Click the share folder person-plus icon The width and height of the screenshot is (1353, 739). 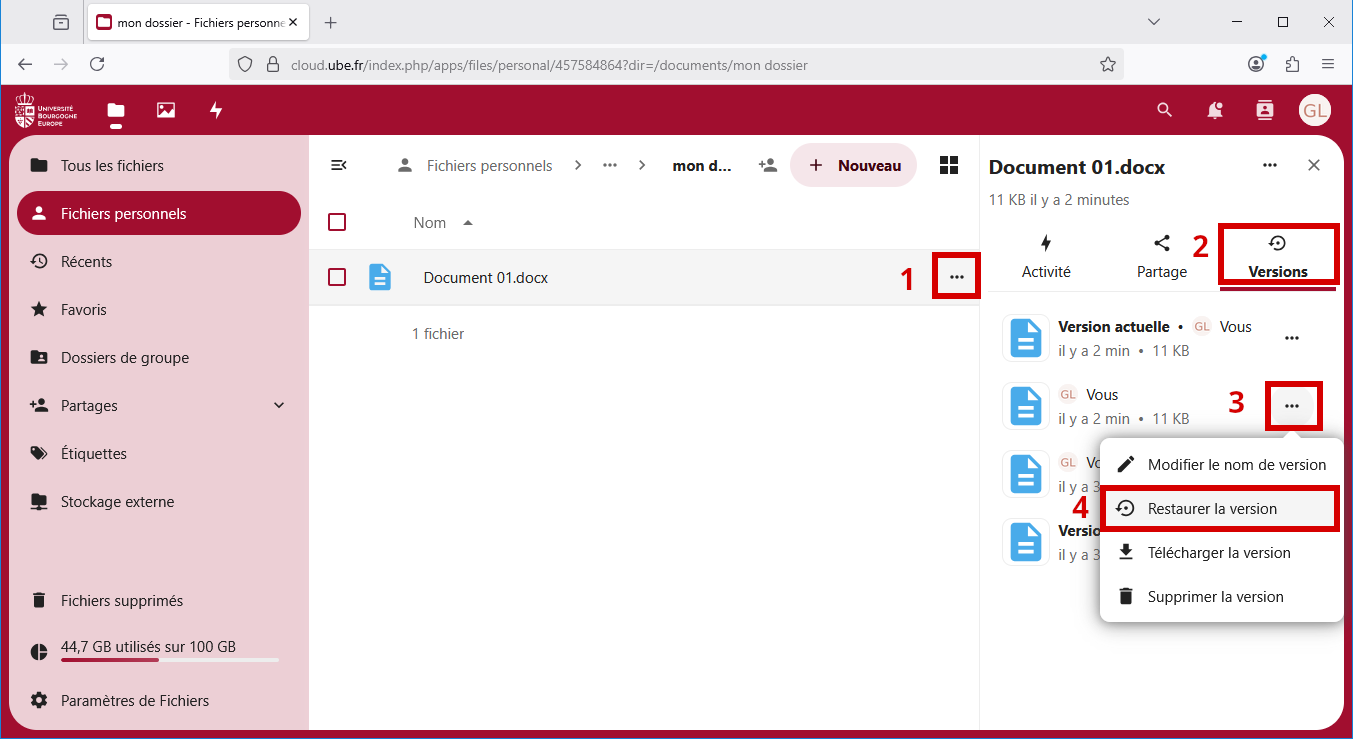[768, 165]
